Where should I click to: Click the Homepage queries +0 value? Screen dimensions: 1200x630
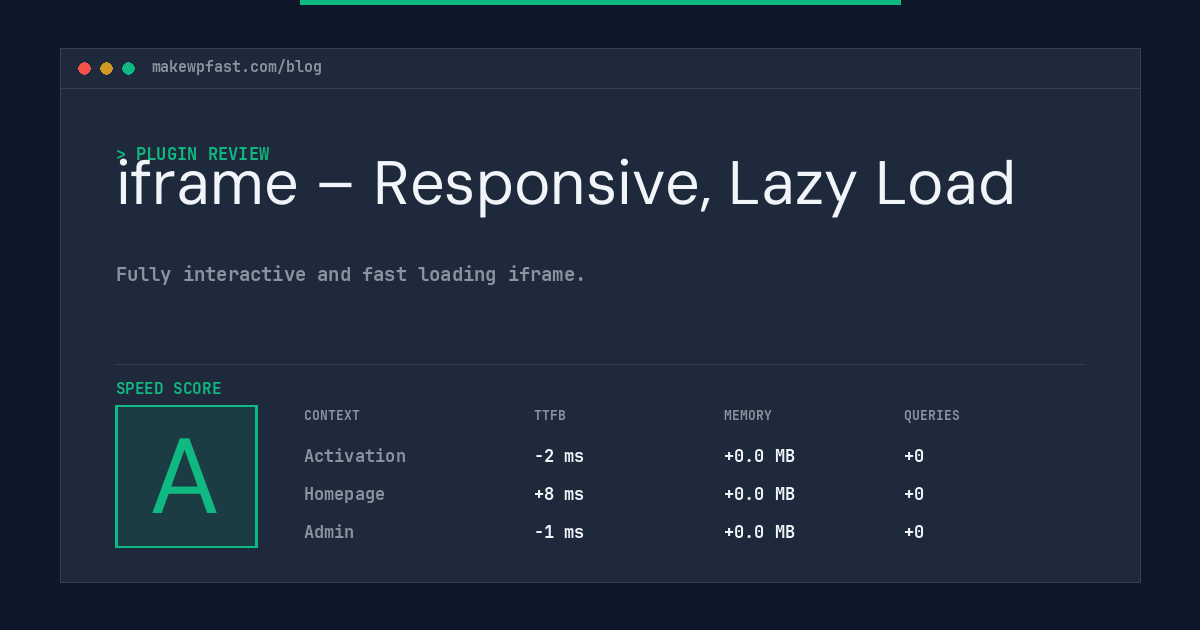(x=914, y=494)
